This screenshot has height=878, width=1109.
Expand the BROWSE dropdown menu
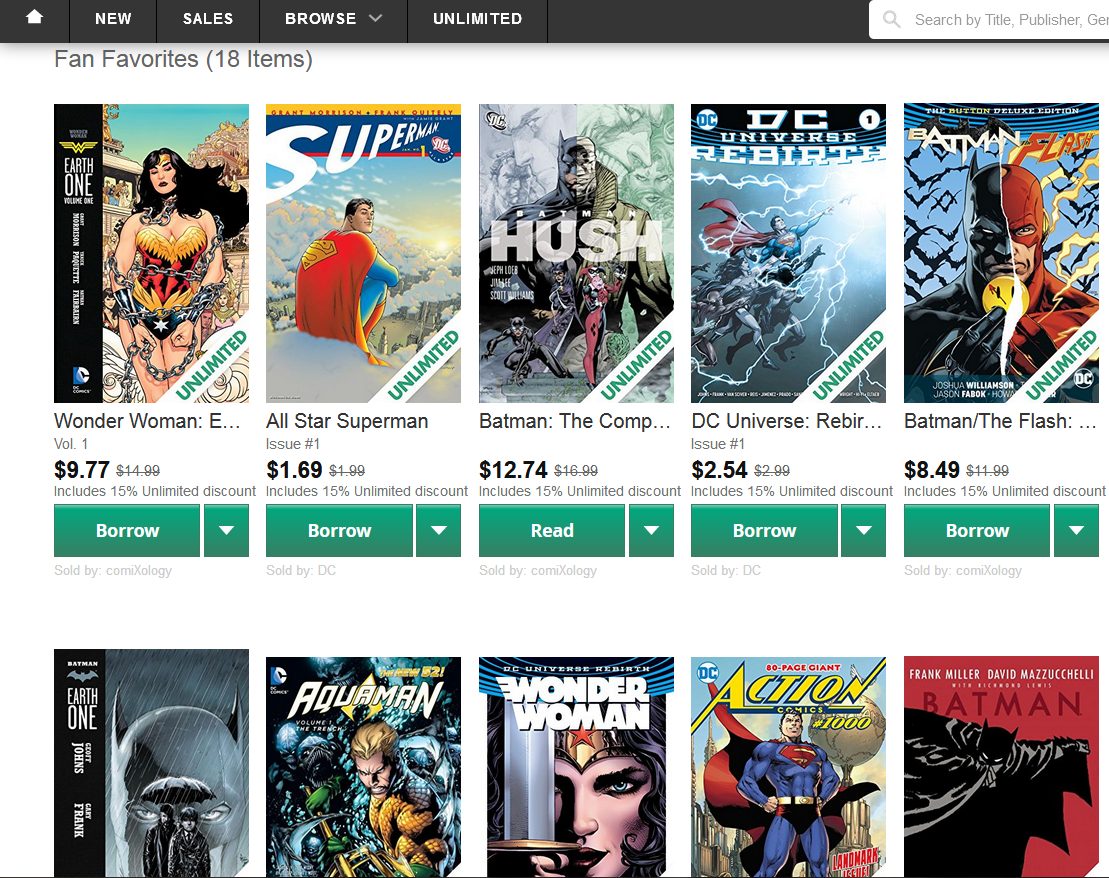tap(333, 19)
